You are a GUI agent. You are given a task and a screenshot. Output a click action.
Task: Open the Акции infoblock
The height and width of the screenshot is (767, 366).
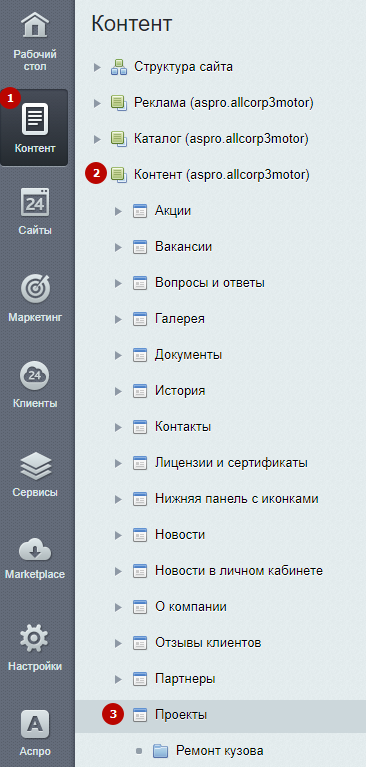click(x=173, y=211)
